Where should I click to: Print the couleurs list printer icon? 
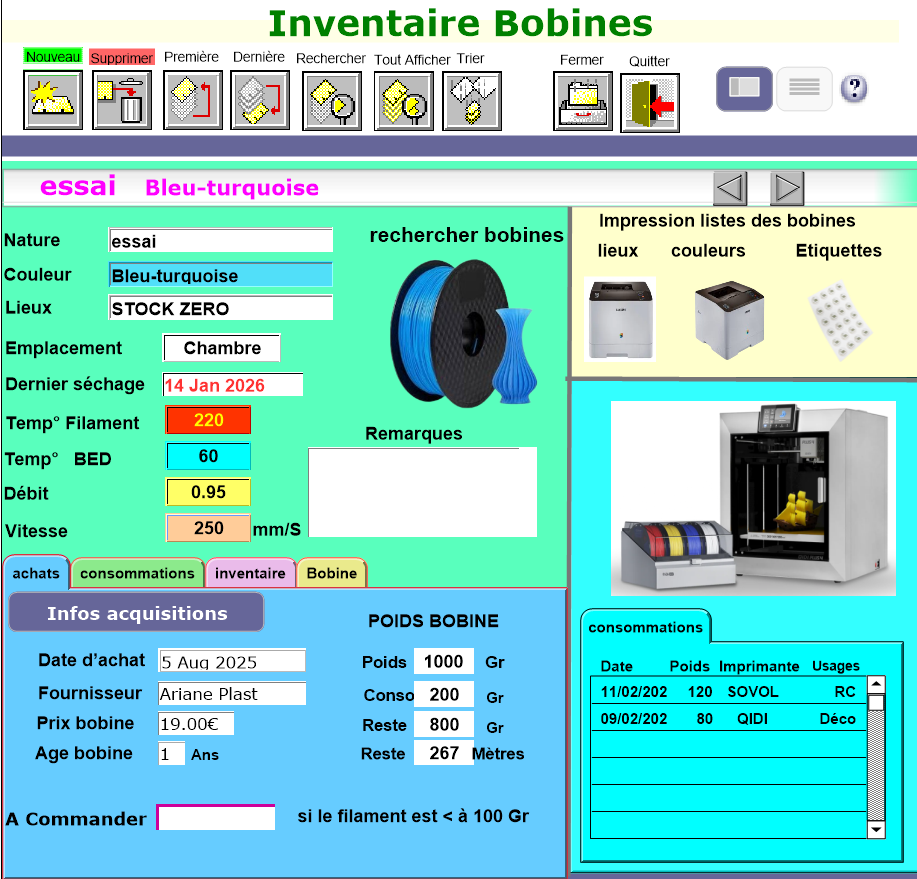coord(729,320)
